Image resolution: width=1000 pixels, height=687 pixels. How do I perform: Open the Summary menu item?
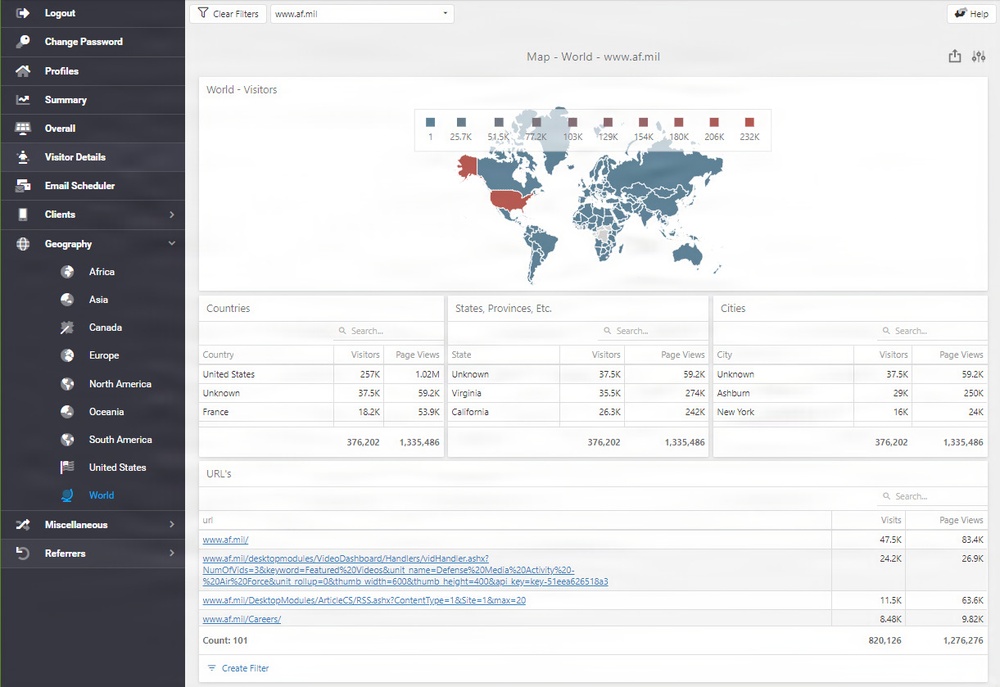point(92,100)
